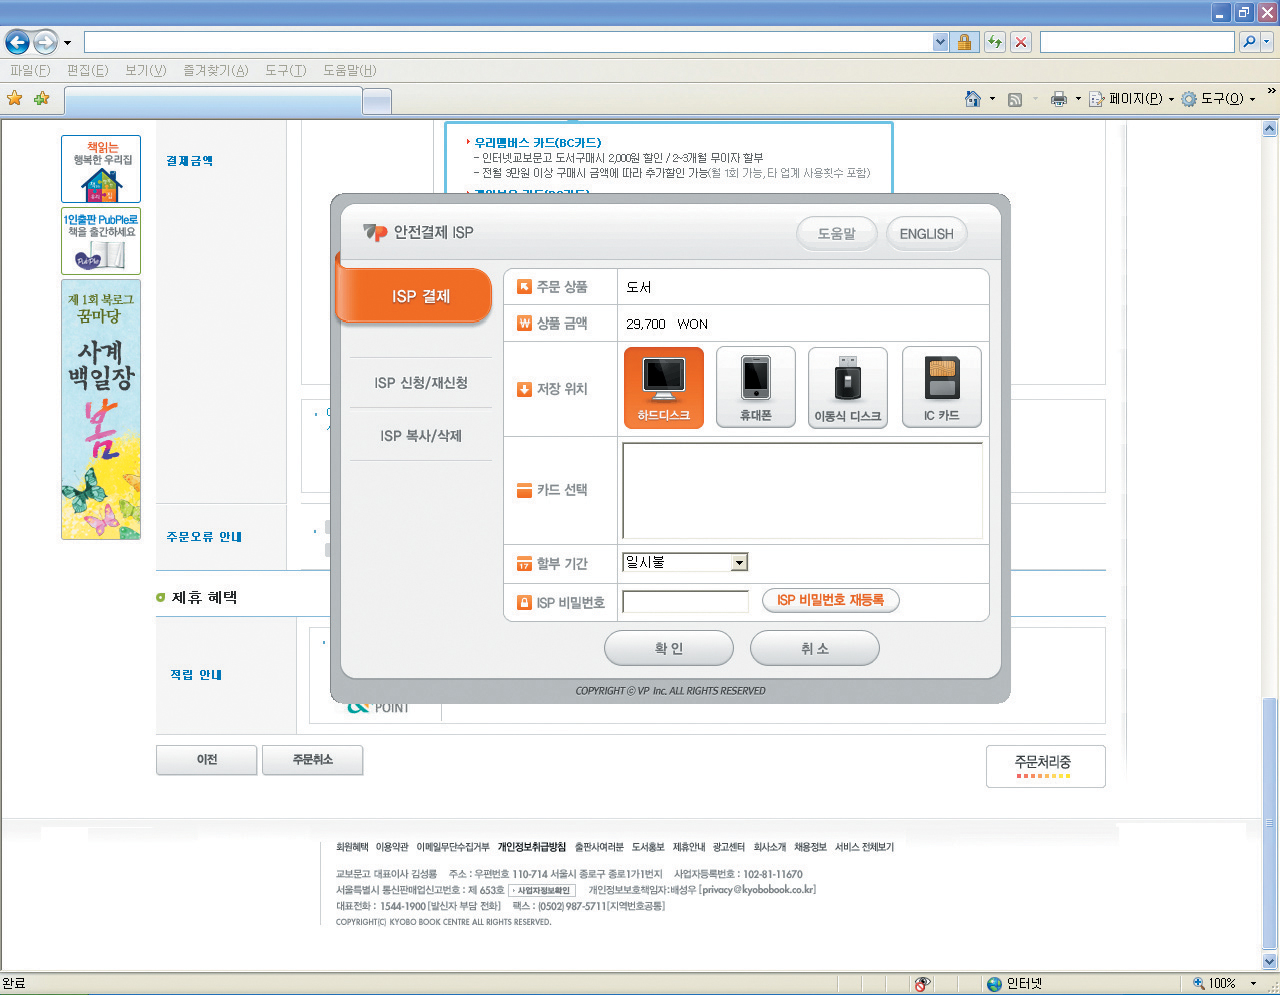Image resolution: width=1280 pixels, height=995 pixels.
Task: Select removable disk (이동식 디스크) storage
Action: pyautogui.click(x=847, y=388)
